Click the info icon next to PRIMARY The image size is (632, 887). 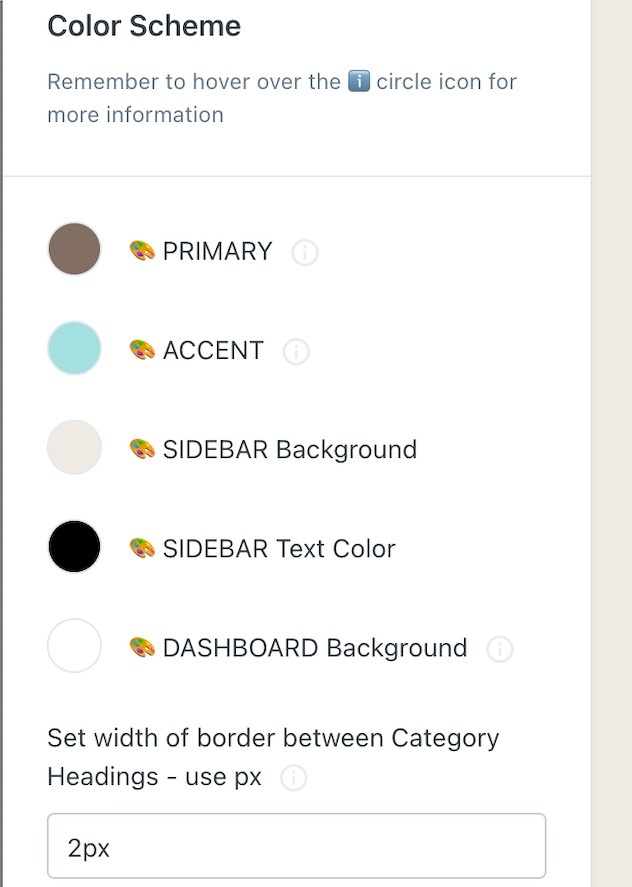pos(304,252)
